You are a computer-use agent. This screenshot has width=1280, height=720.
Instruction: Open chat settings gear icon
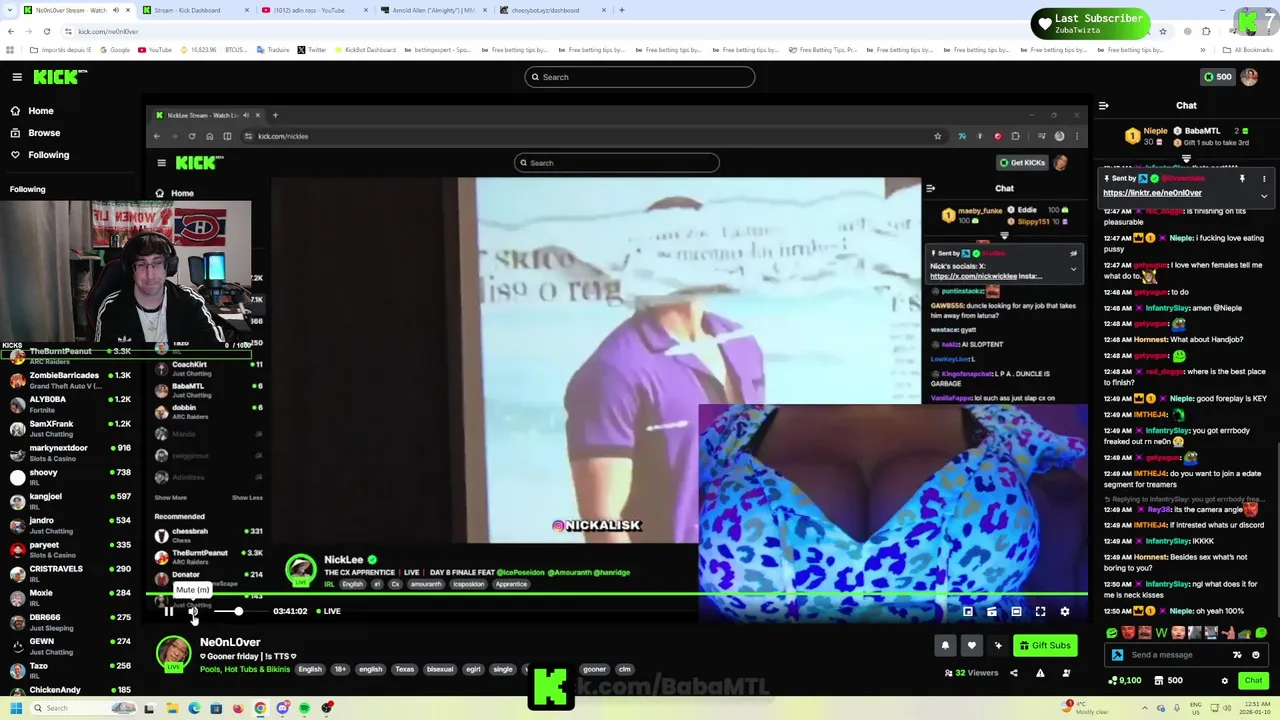point(1224,681)
